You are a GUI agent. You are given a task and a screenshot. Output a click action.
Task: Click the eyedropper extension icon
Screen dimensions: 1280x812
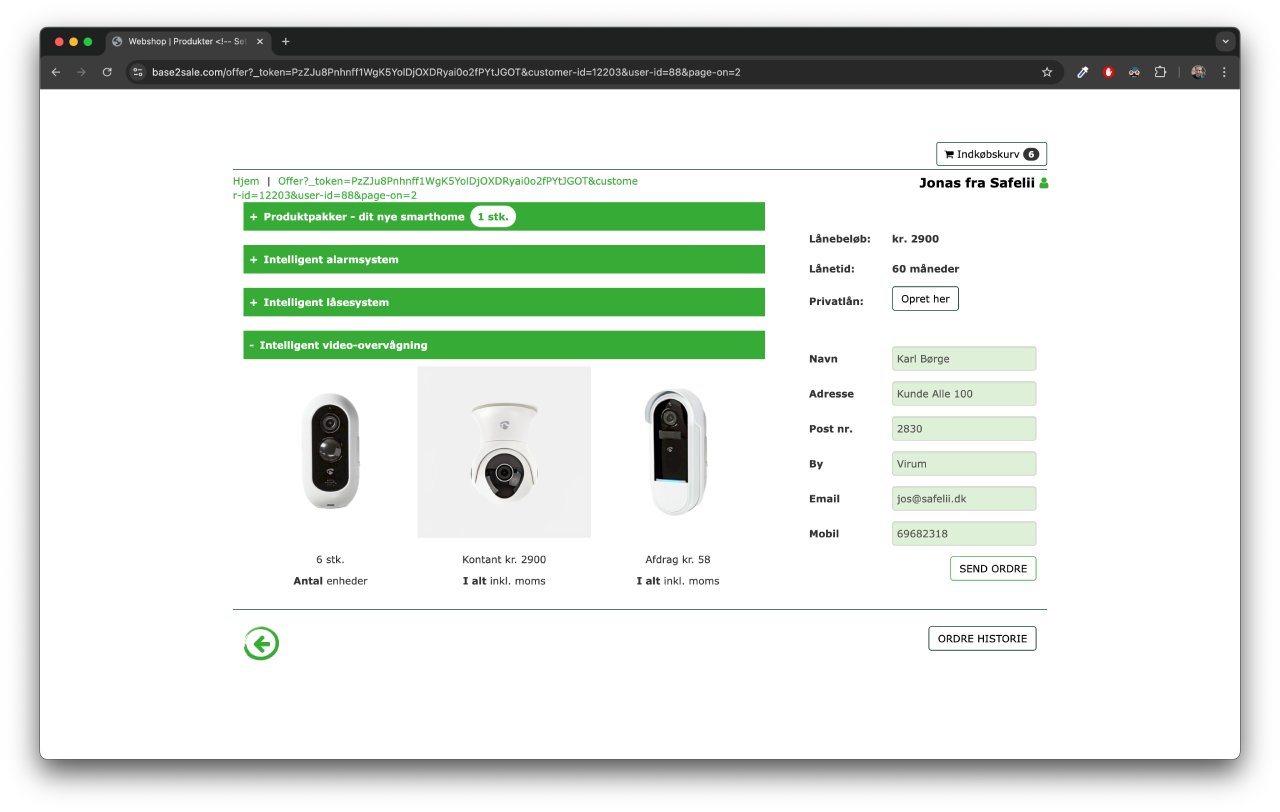pos(1082,72)
